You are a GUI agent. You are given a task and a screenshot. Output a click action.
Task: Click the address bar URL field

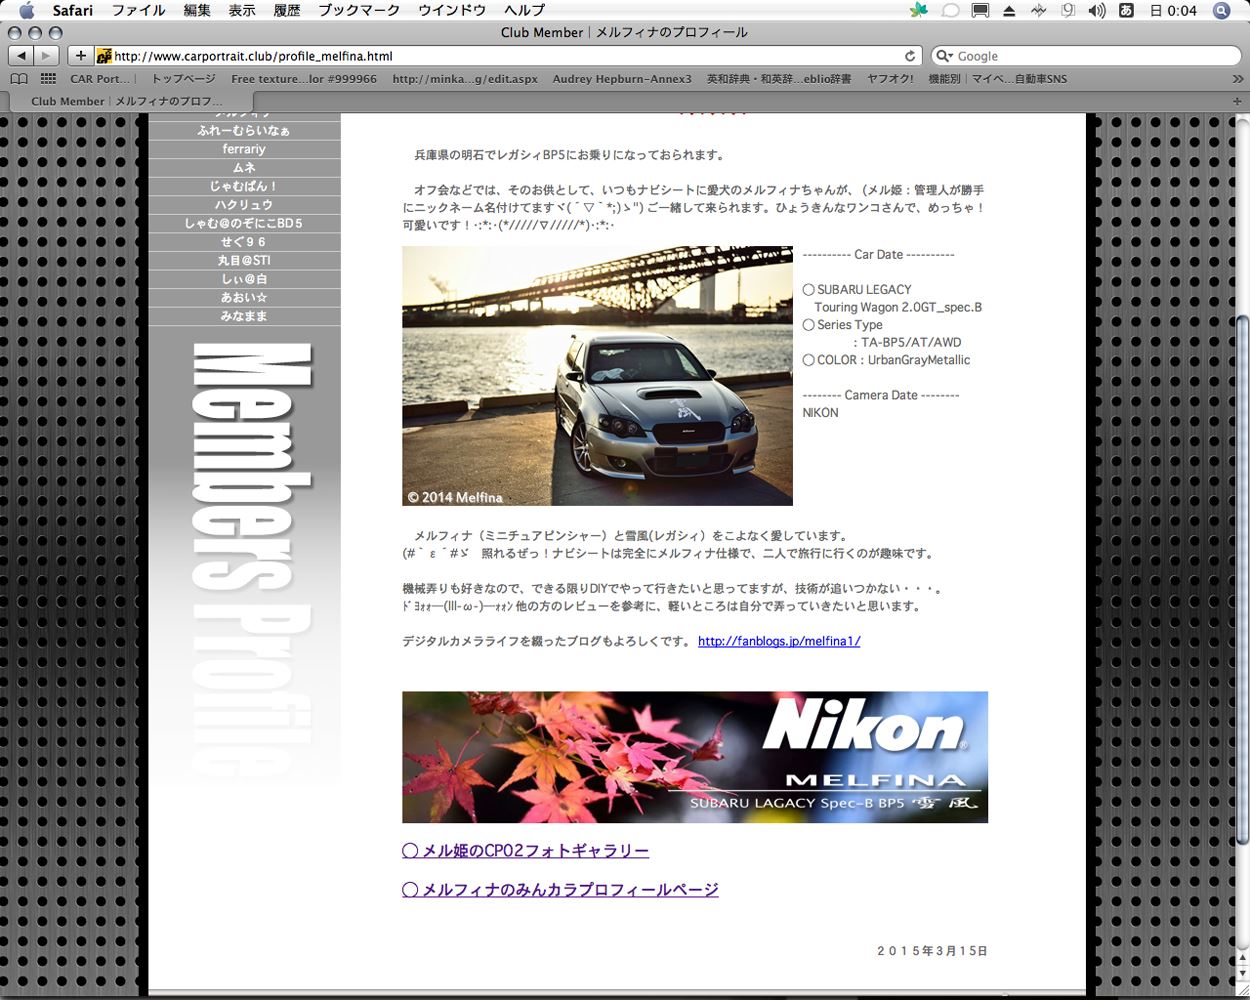click(x=508, y=56)
